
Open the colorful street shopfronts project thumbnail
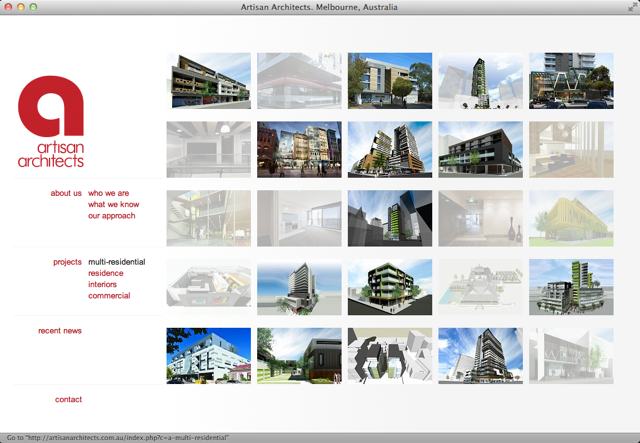pyautogui.click(x=299, y=149)
